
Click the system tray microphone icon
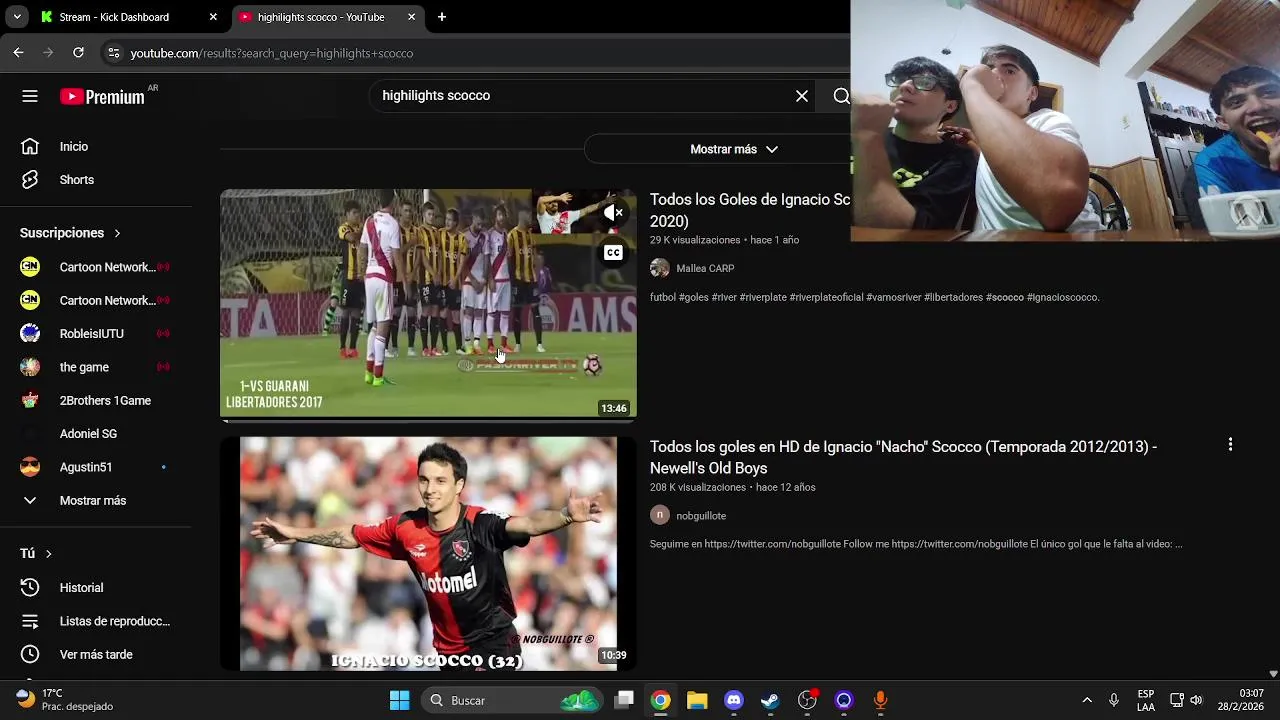pyautogui.click(x=1114, y=700)
